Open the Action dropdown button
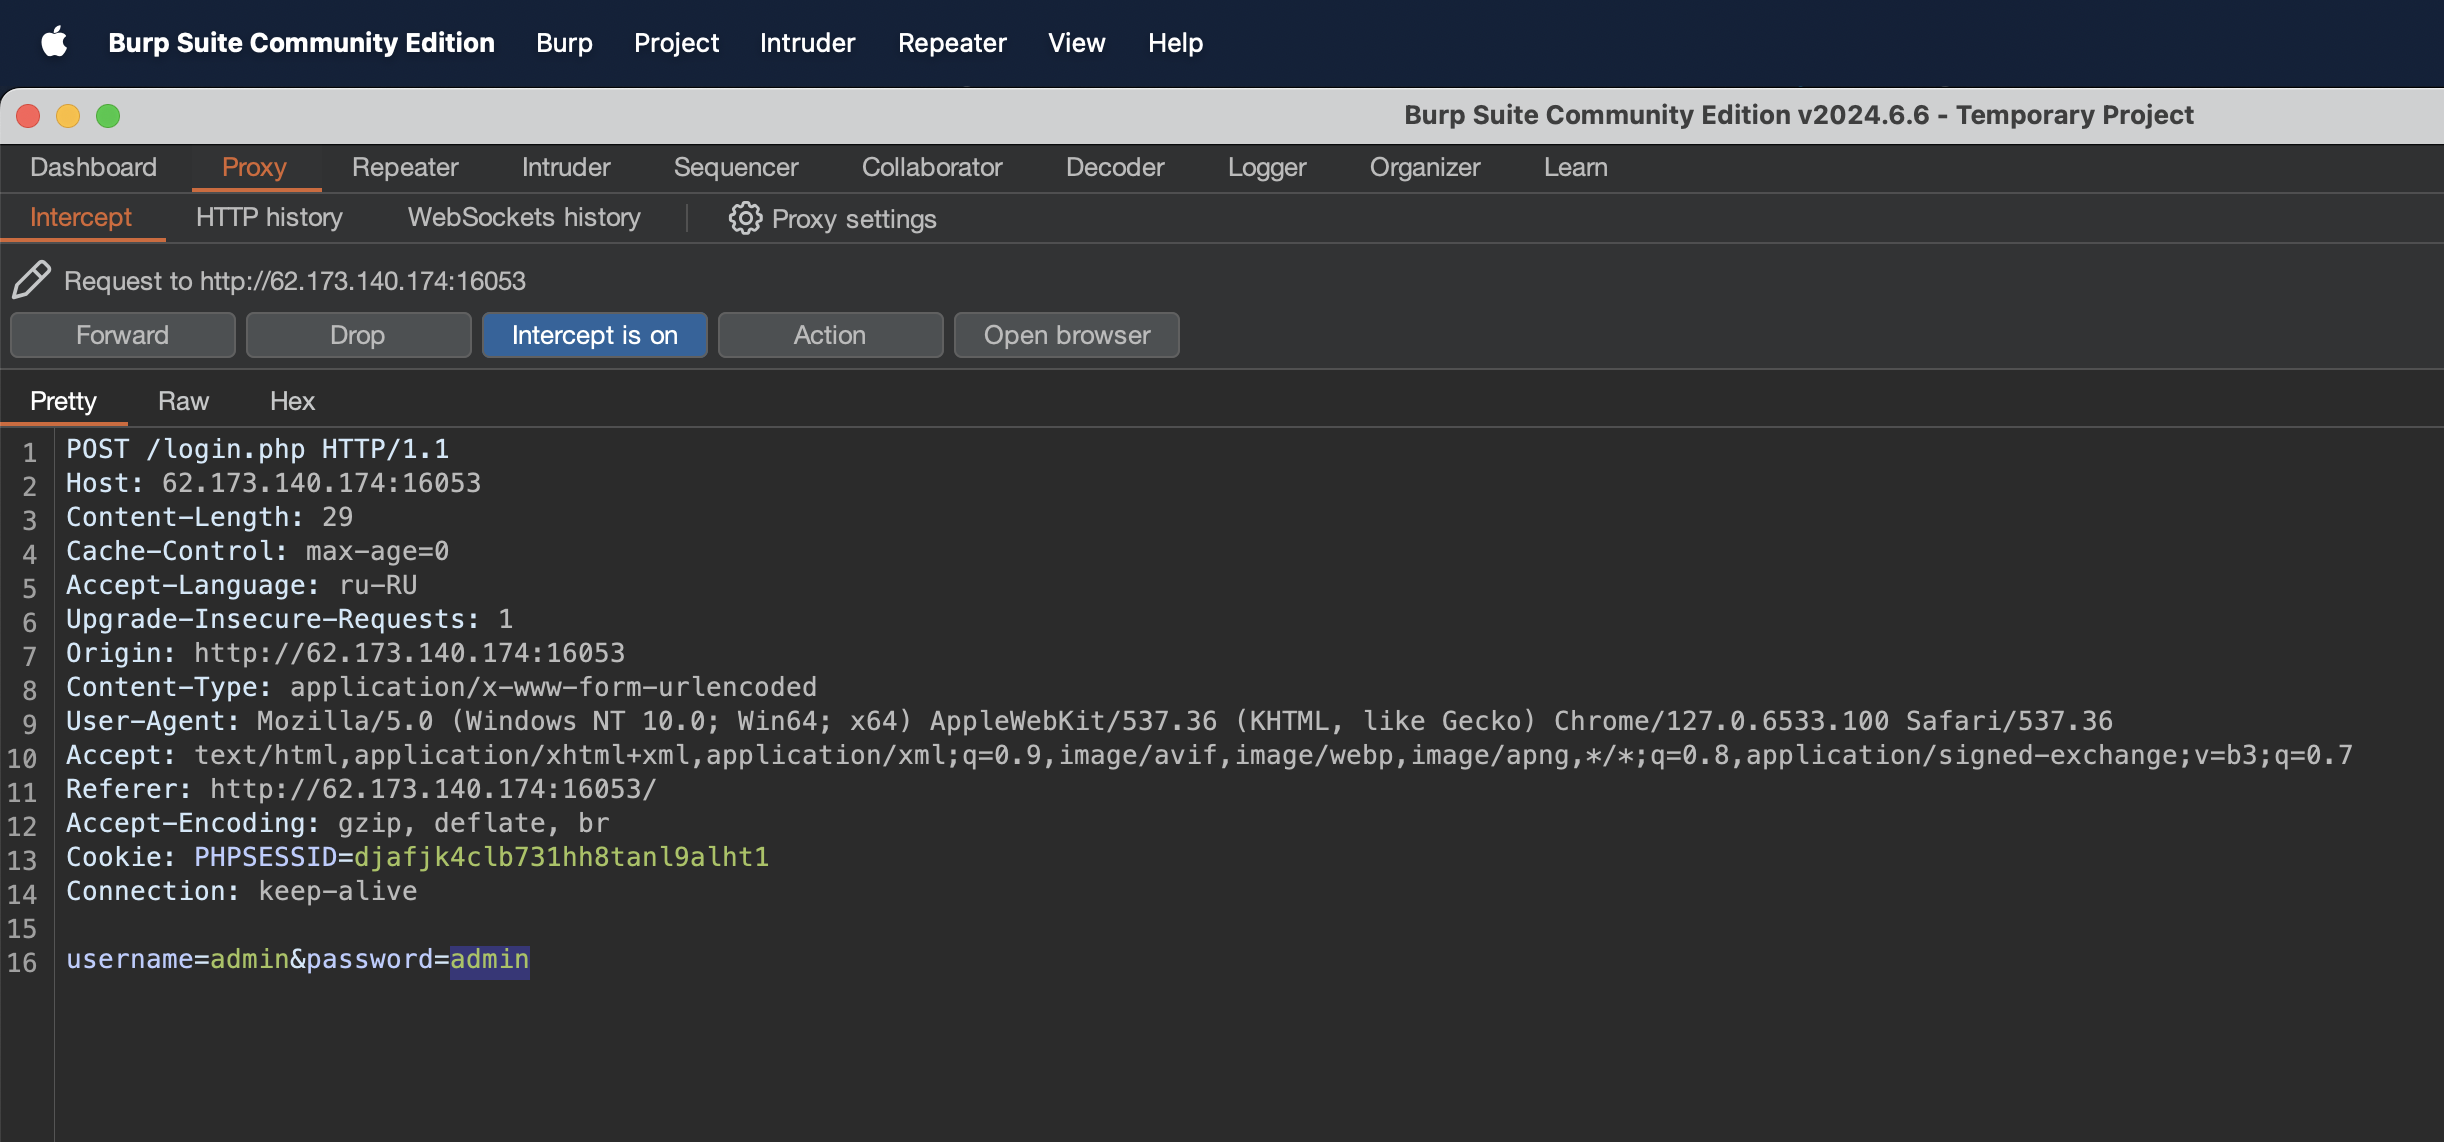 pos(829,335)
